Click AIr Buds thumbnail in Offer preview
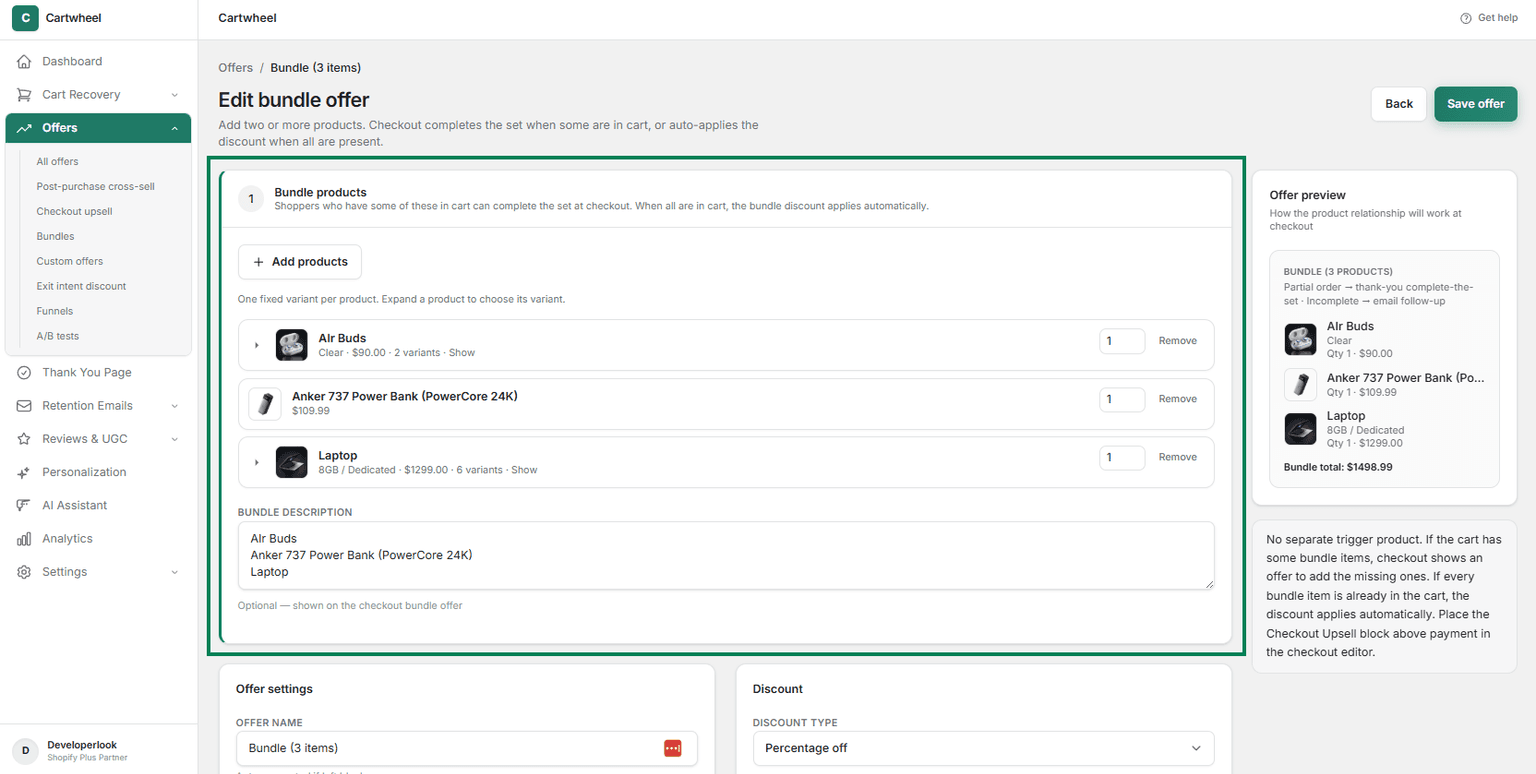Image resolution: width=1536 pixels, height=774 pixels. (x=1300, y=340)
